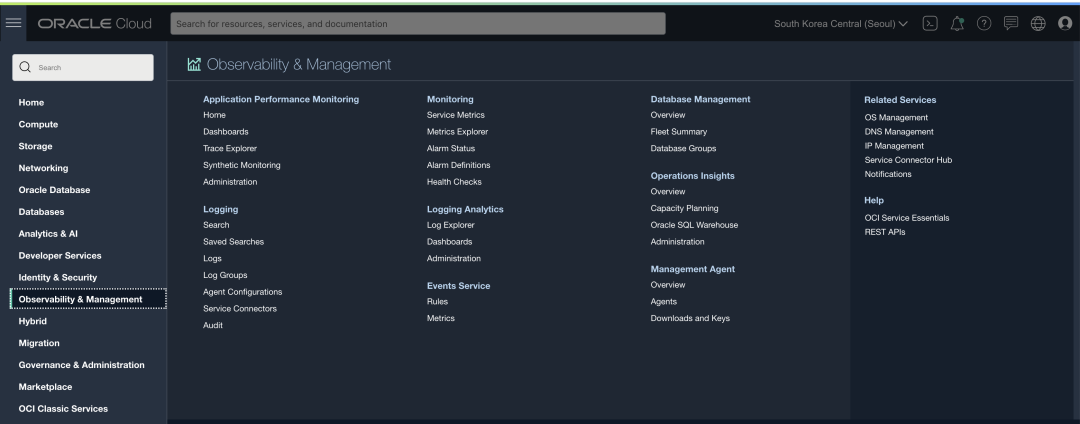The width and height of the screenshot is (1080, 424).
Task: Select Observability & Management in the sidebar
Action: [88, 299]
